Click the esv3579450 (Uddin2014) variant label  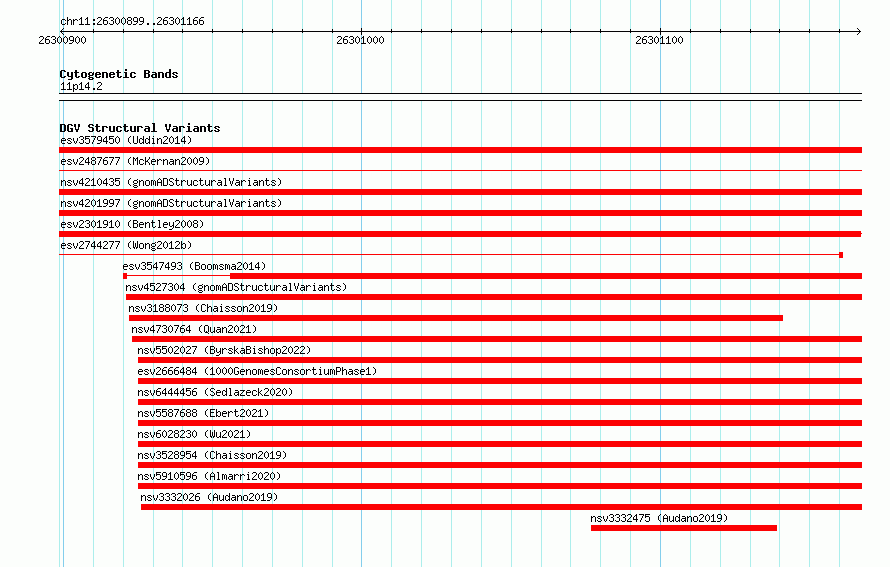126,140
